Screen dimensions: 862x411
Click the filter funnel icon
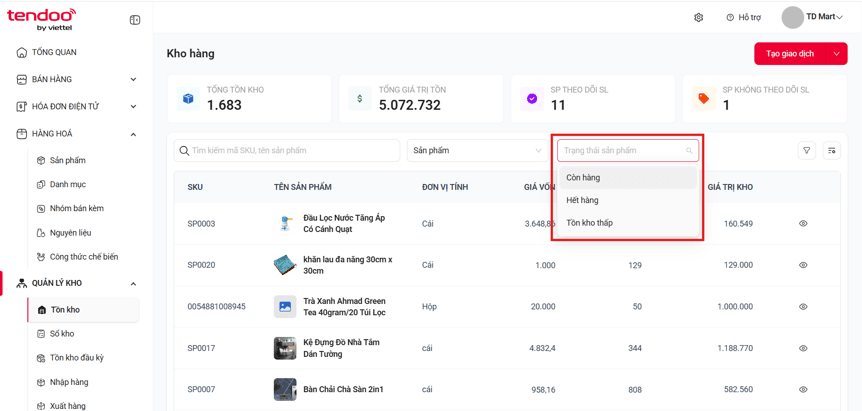(x=806, y=151)
